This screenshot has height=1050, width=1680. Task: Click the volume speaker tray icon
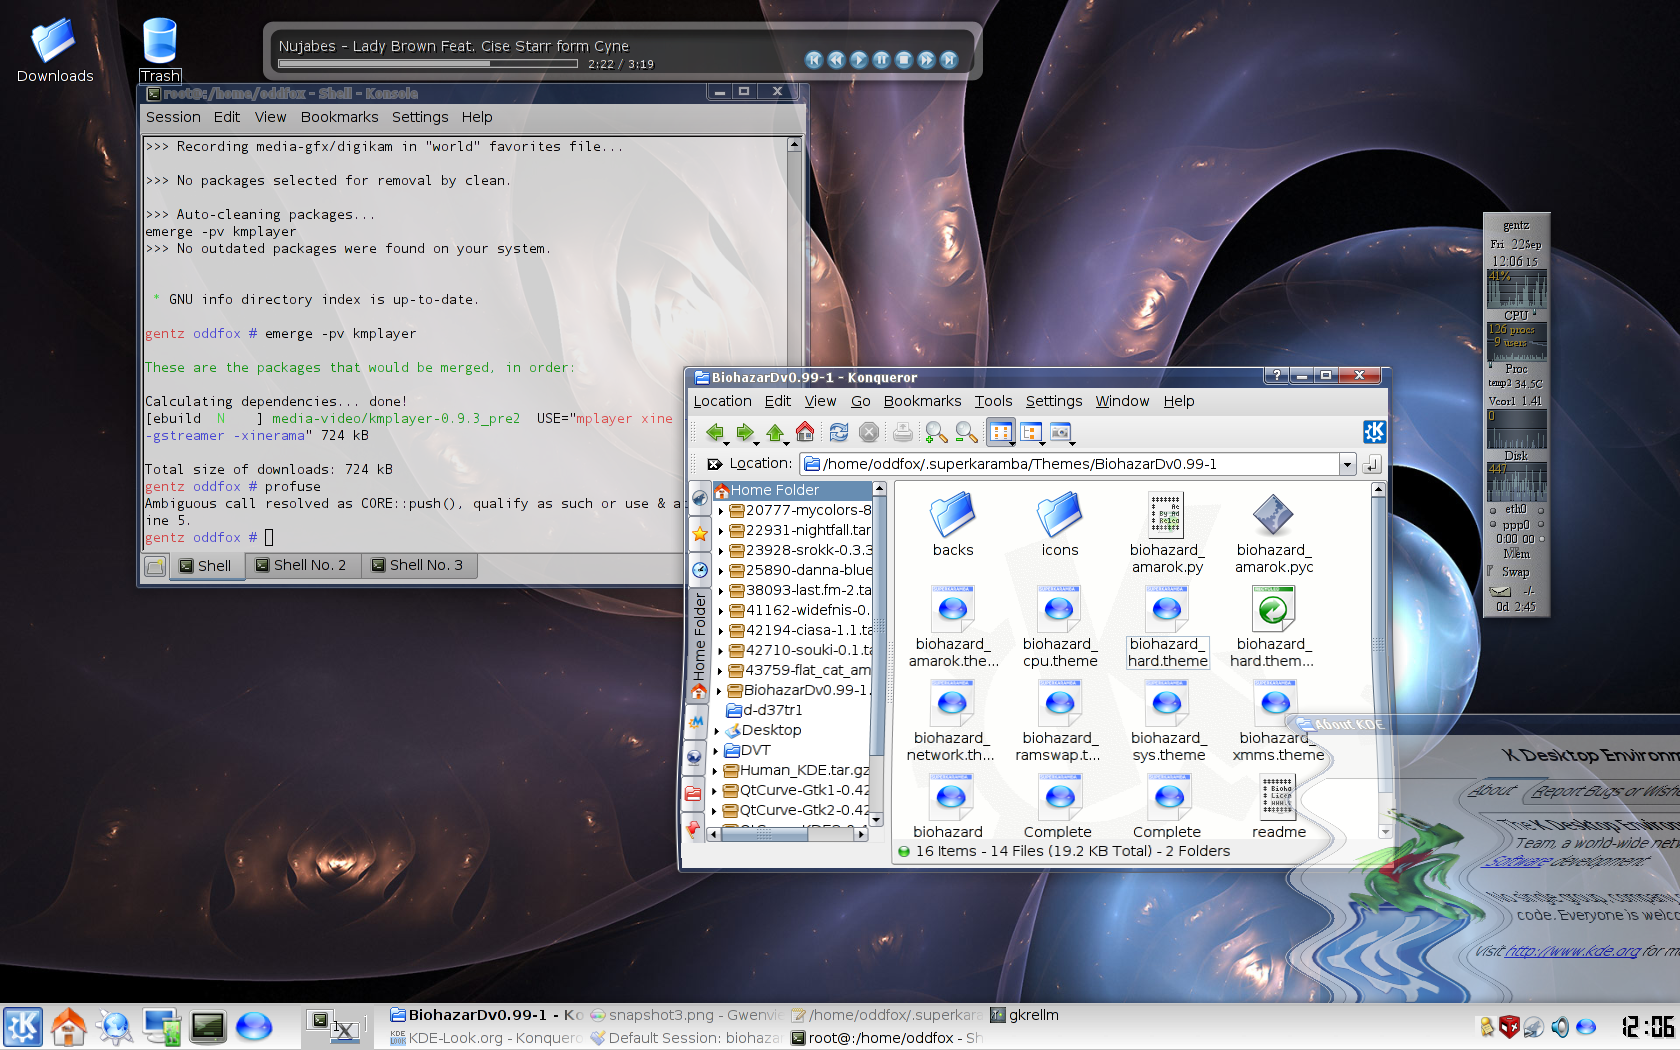click(1560, 1027)
